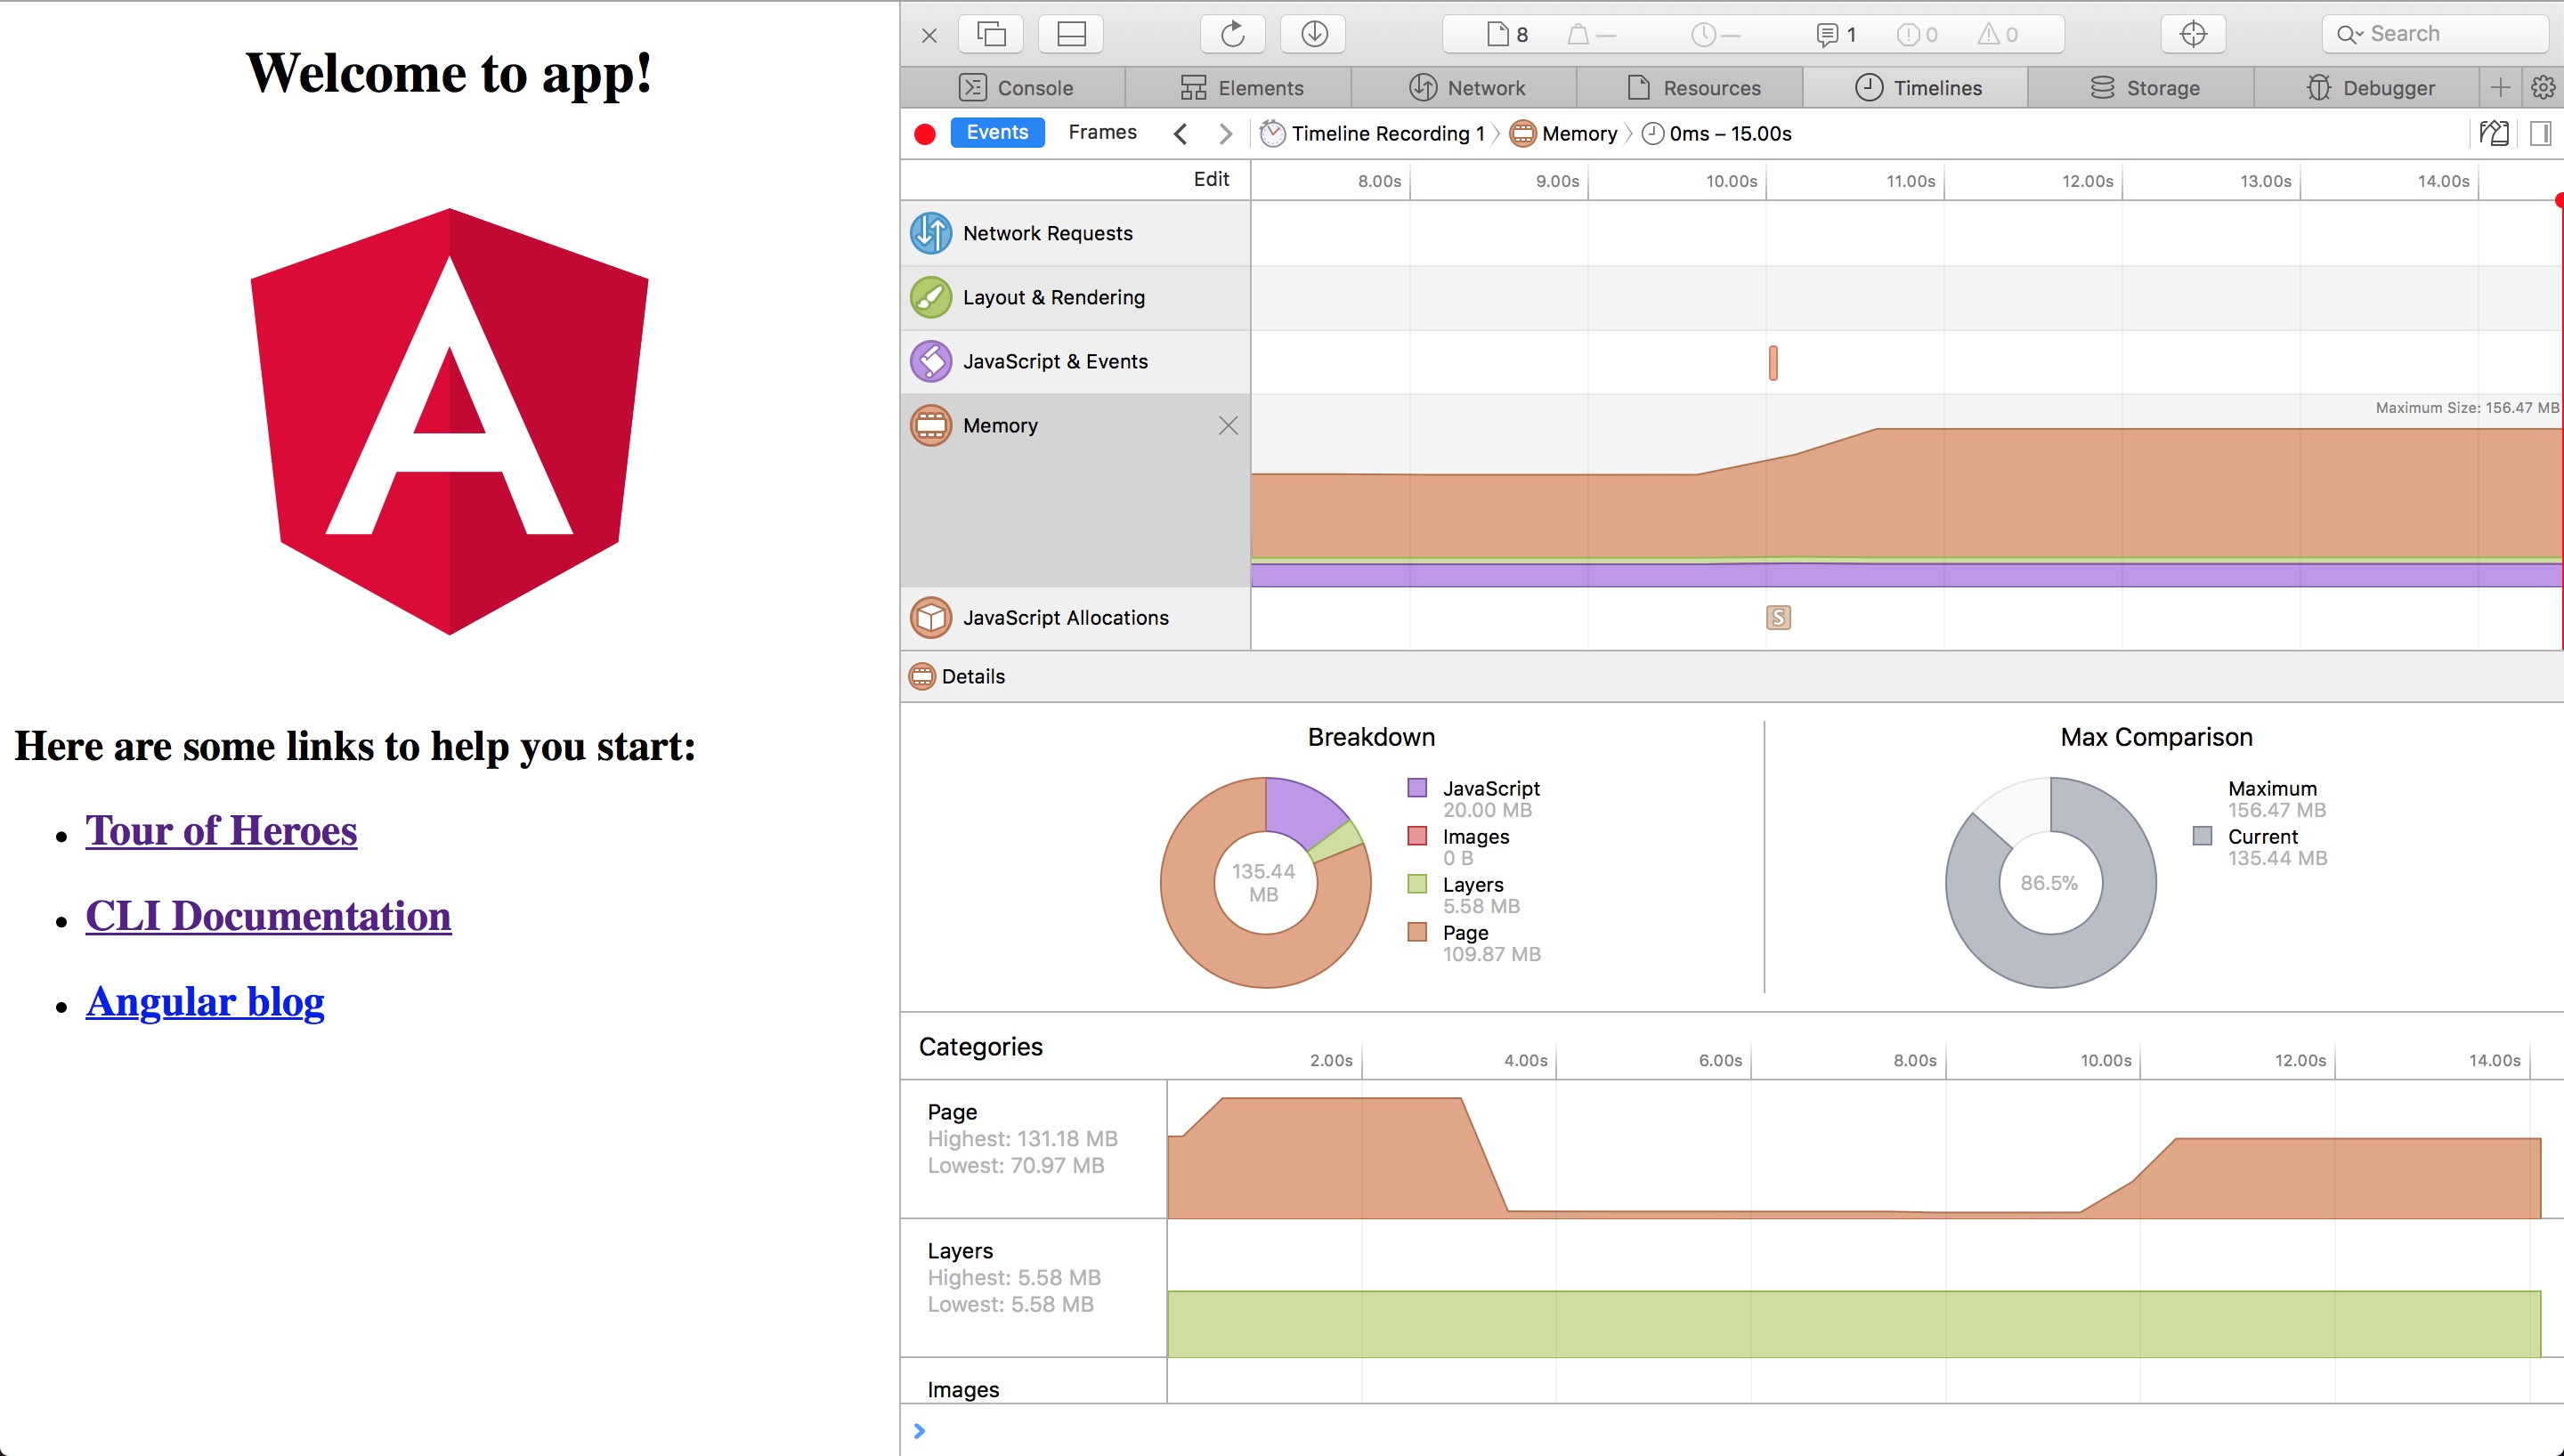This screenshot has width=2564, height=1456.
Task: Click the clear timeline recording icon
Action: (x=2493, y=133)
